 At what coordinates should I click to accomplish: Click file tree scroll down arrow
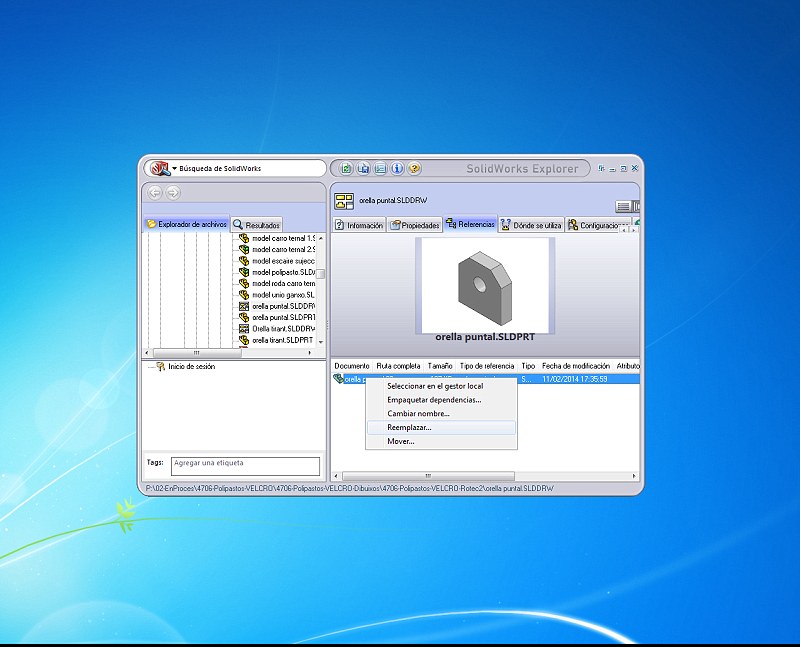tap(321, 342)
